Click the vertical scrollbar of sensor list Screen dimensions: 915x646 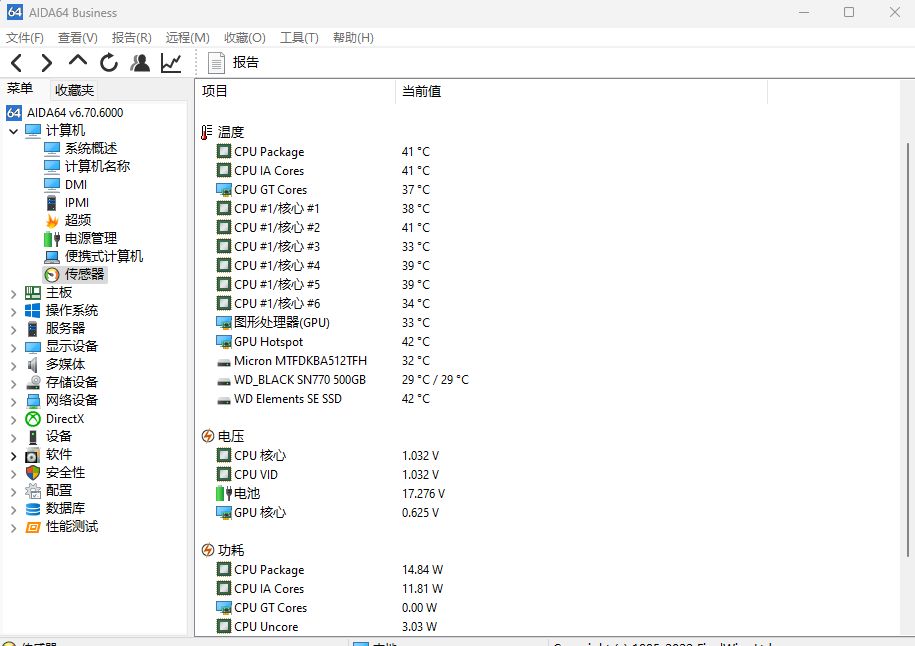[907, 350]
